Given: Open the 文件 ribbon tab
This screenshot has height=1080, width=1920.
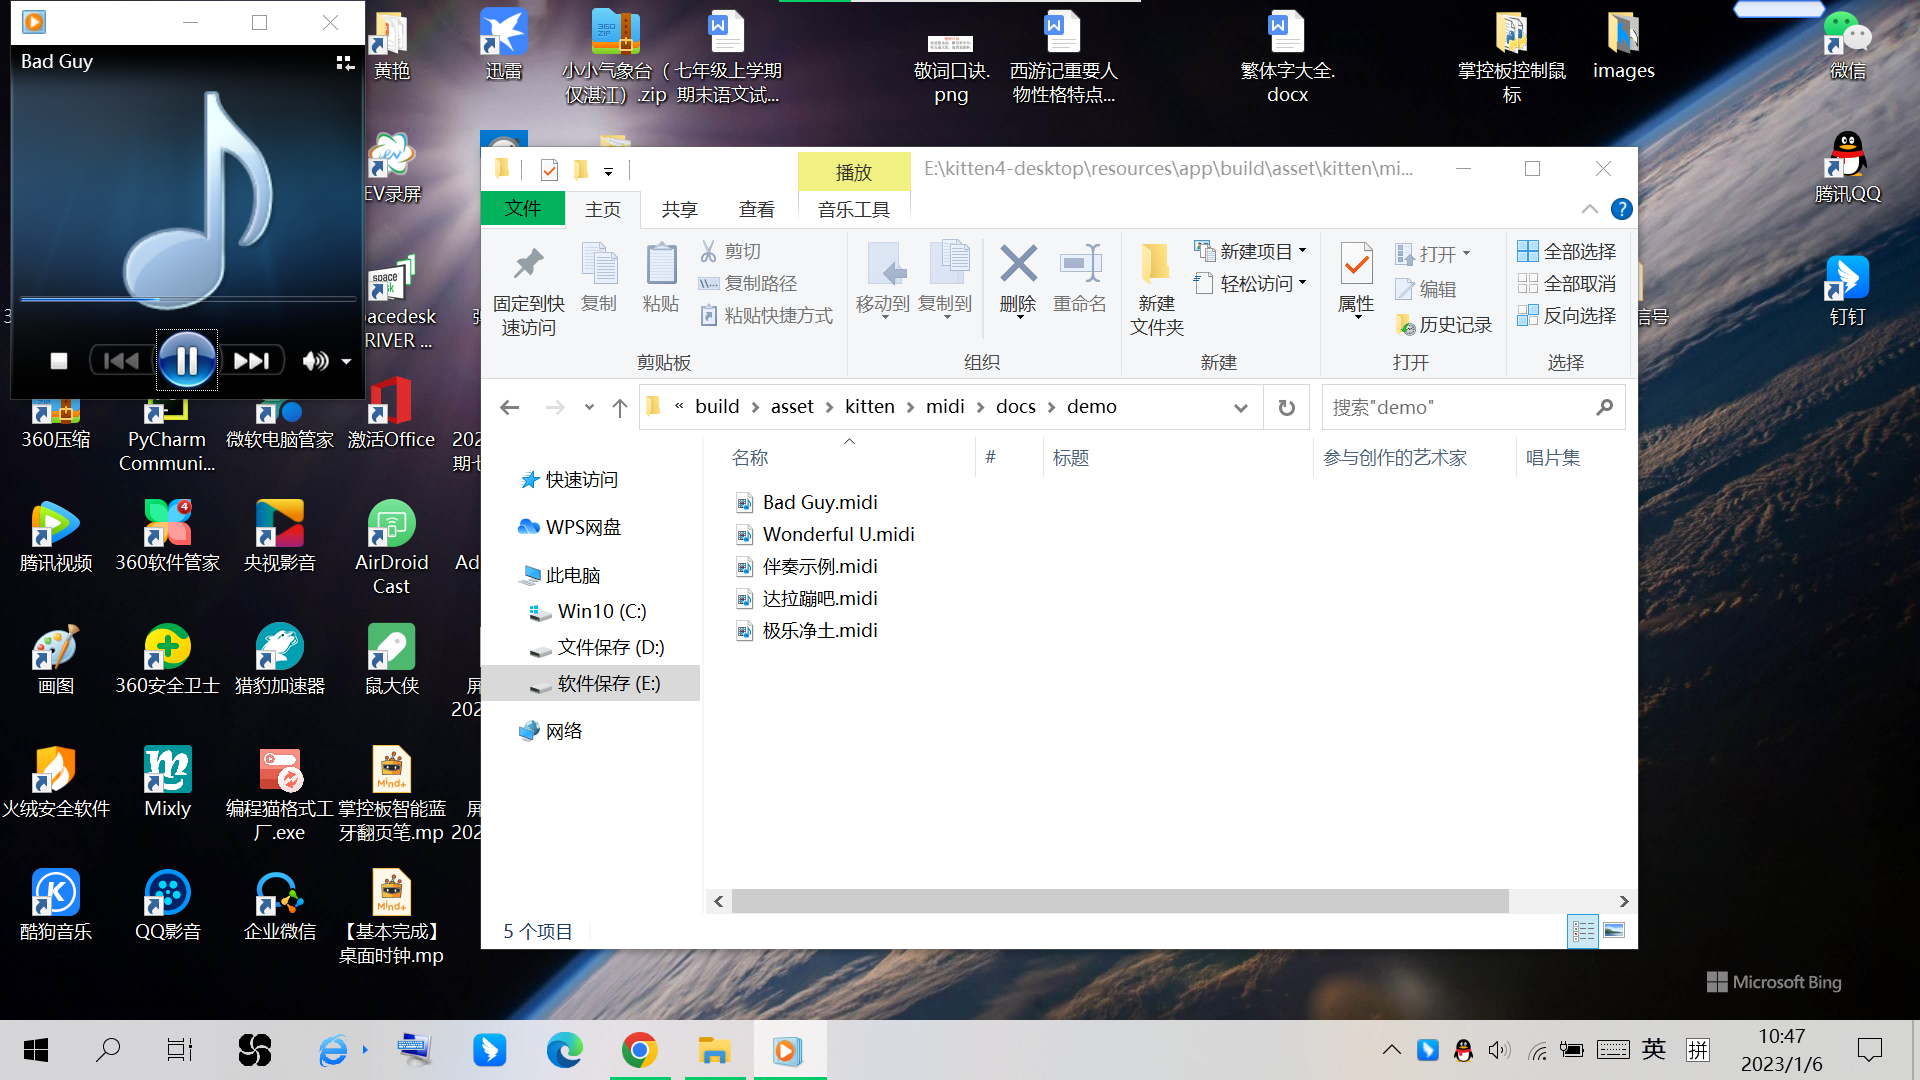Looking at the screenshot, I should pyautogui.click(x=523, y=208).
